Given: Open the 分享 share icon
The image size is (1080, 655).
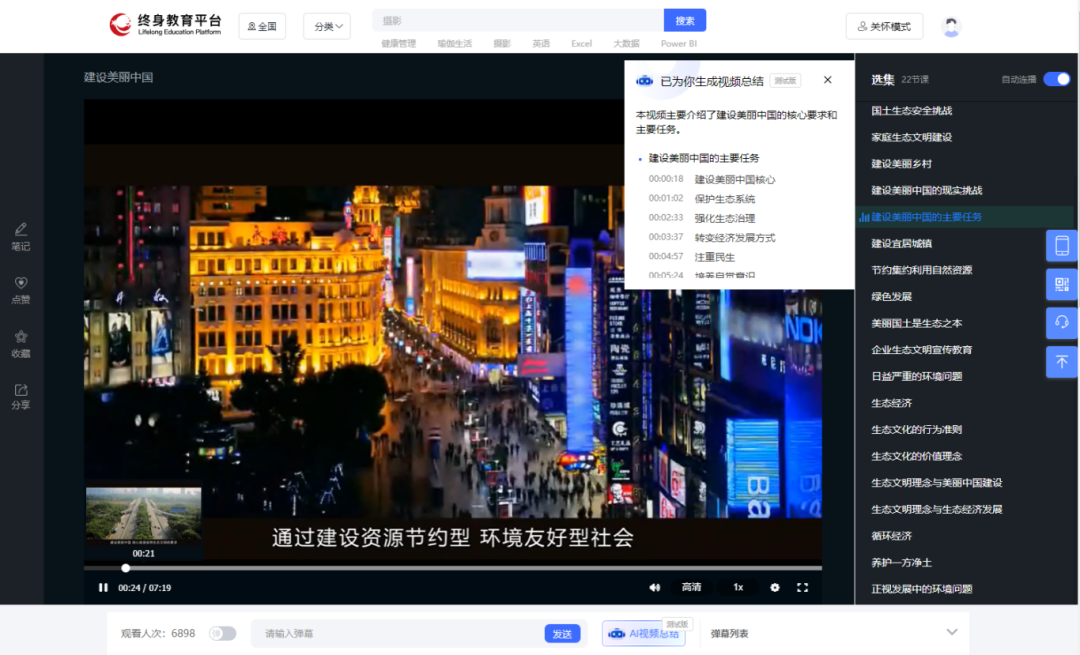Looking at the screenshot, I should pyautogui.click(x=20, y=391).
